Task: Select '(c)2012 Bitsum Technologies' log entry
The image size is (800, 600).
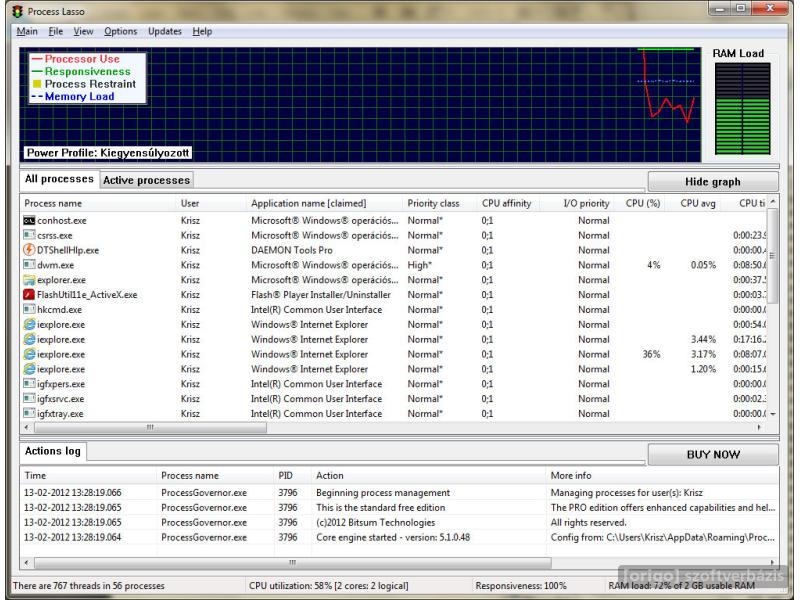Action: [x=399, y=522]
